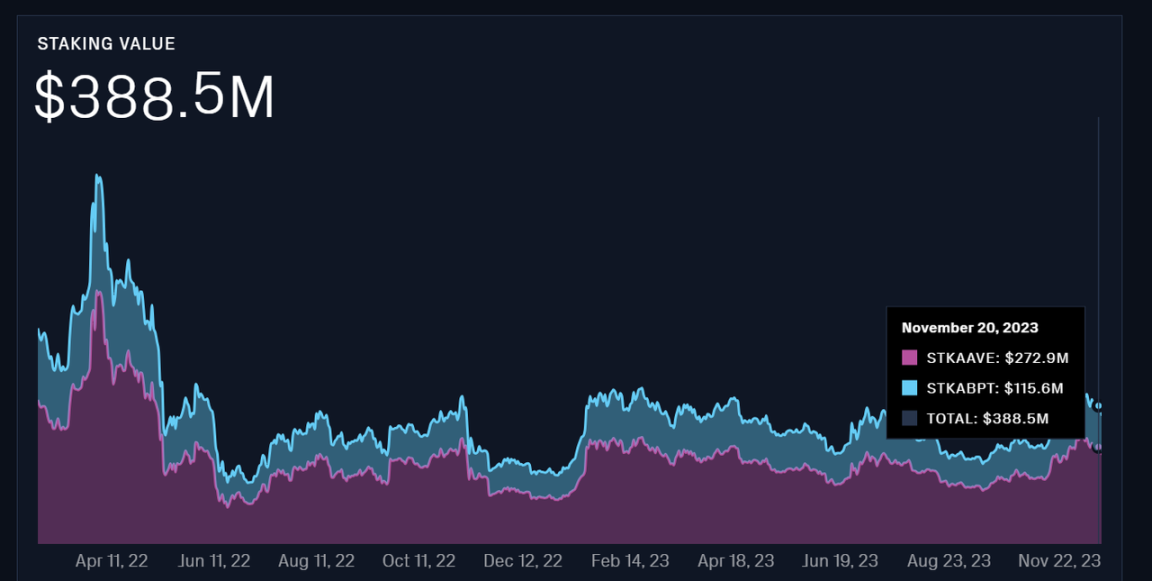The height and width of the screenshot is (581, 1152).
Task: Select the lower hover marker on pink line
Action: coord(1099,449)
